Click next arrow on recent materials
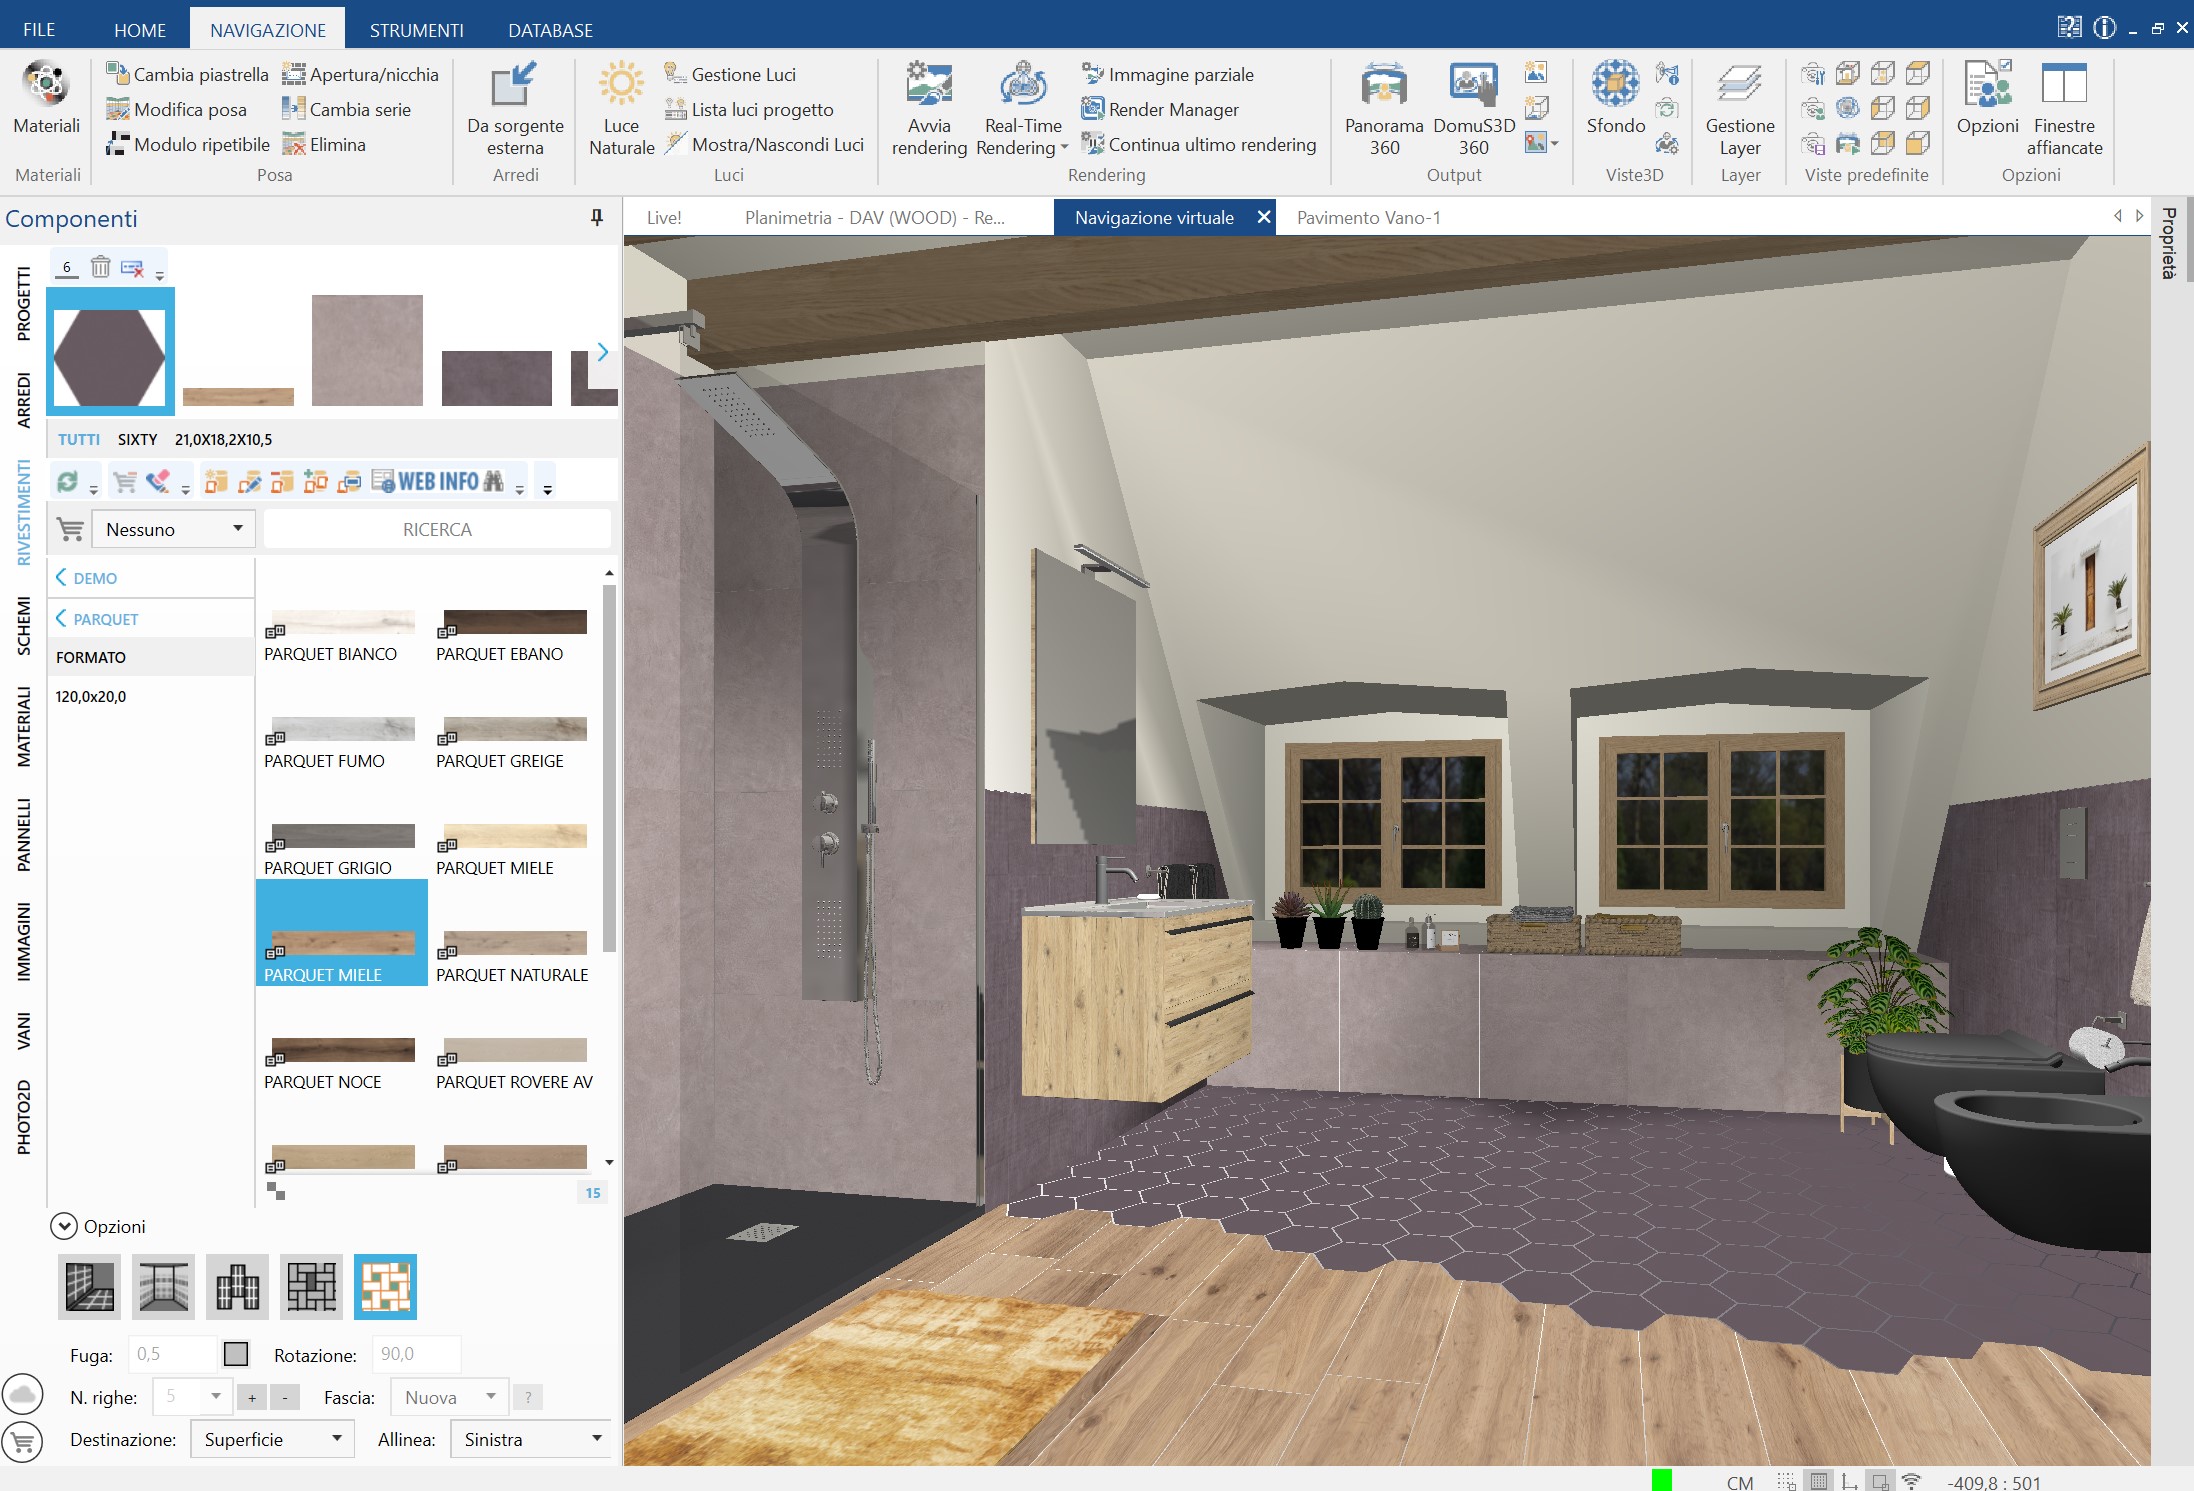Viewport: 2194px width, 1491px height. pyautogui.click(x=602, y=352)
